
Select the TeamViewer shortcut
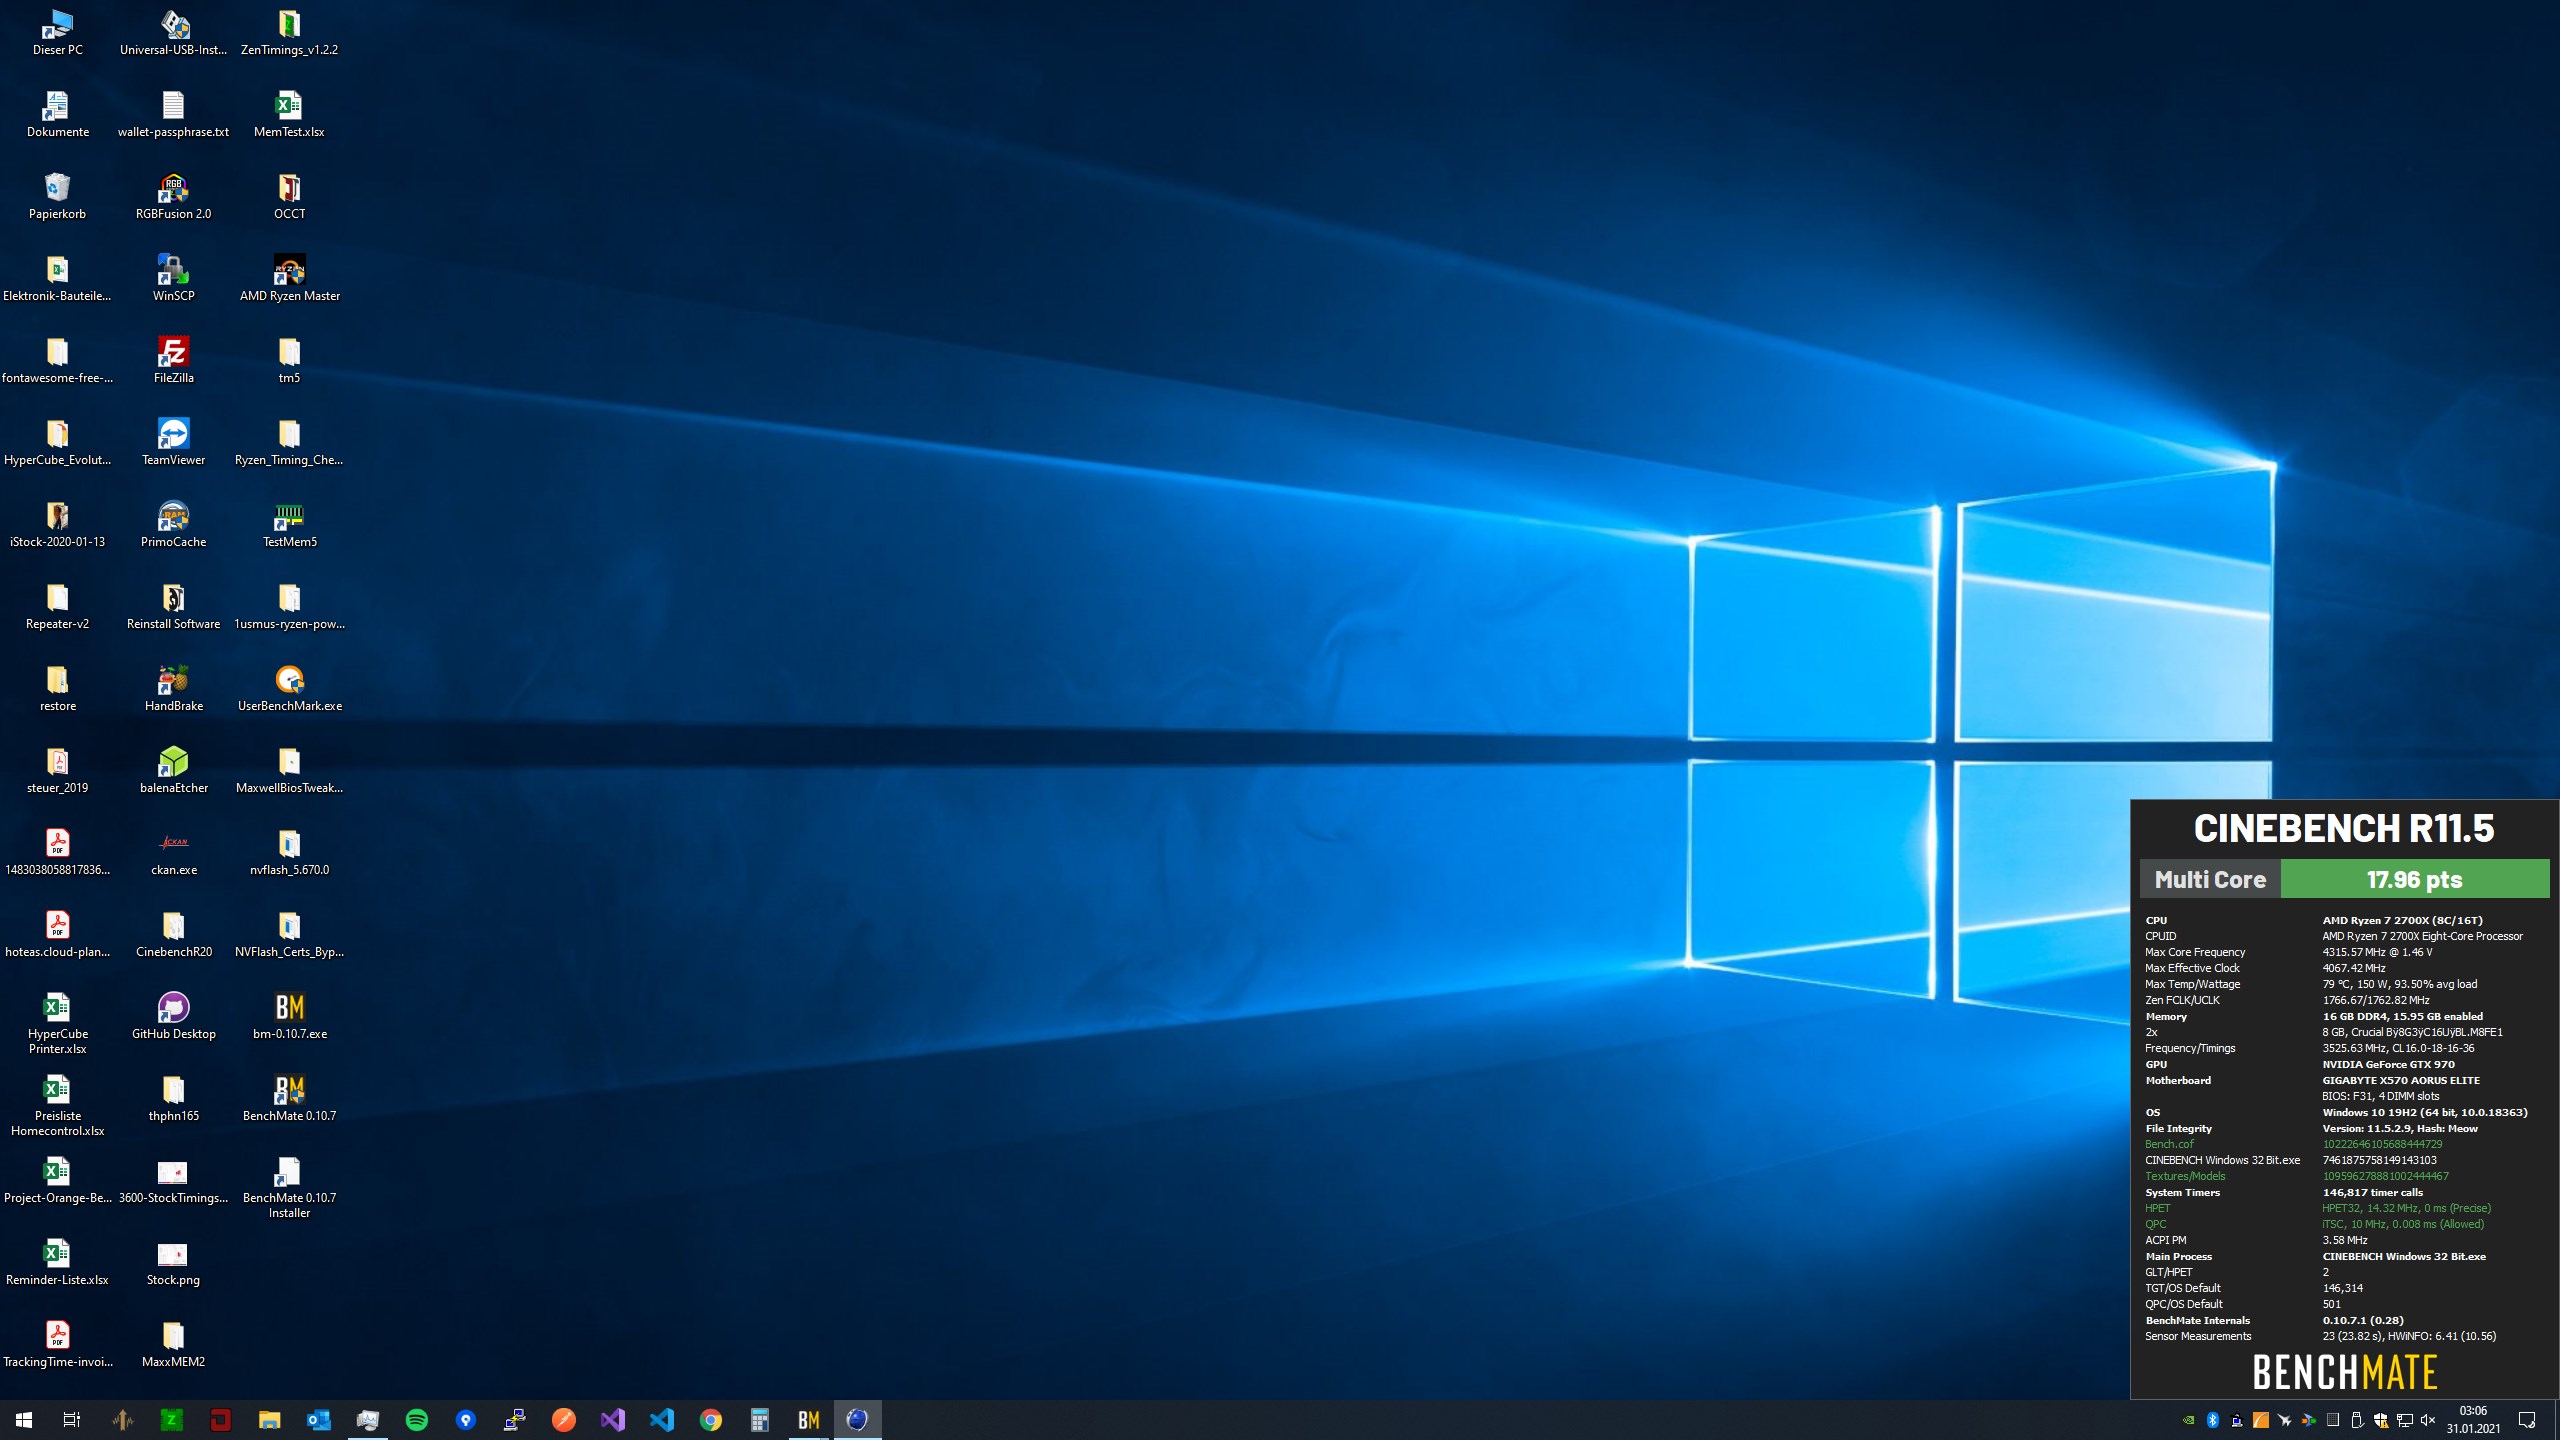(173, 442)
